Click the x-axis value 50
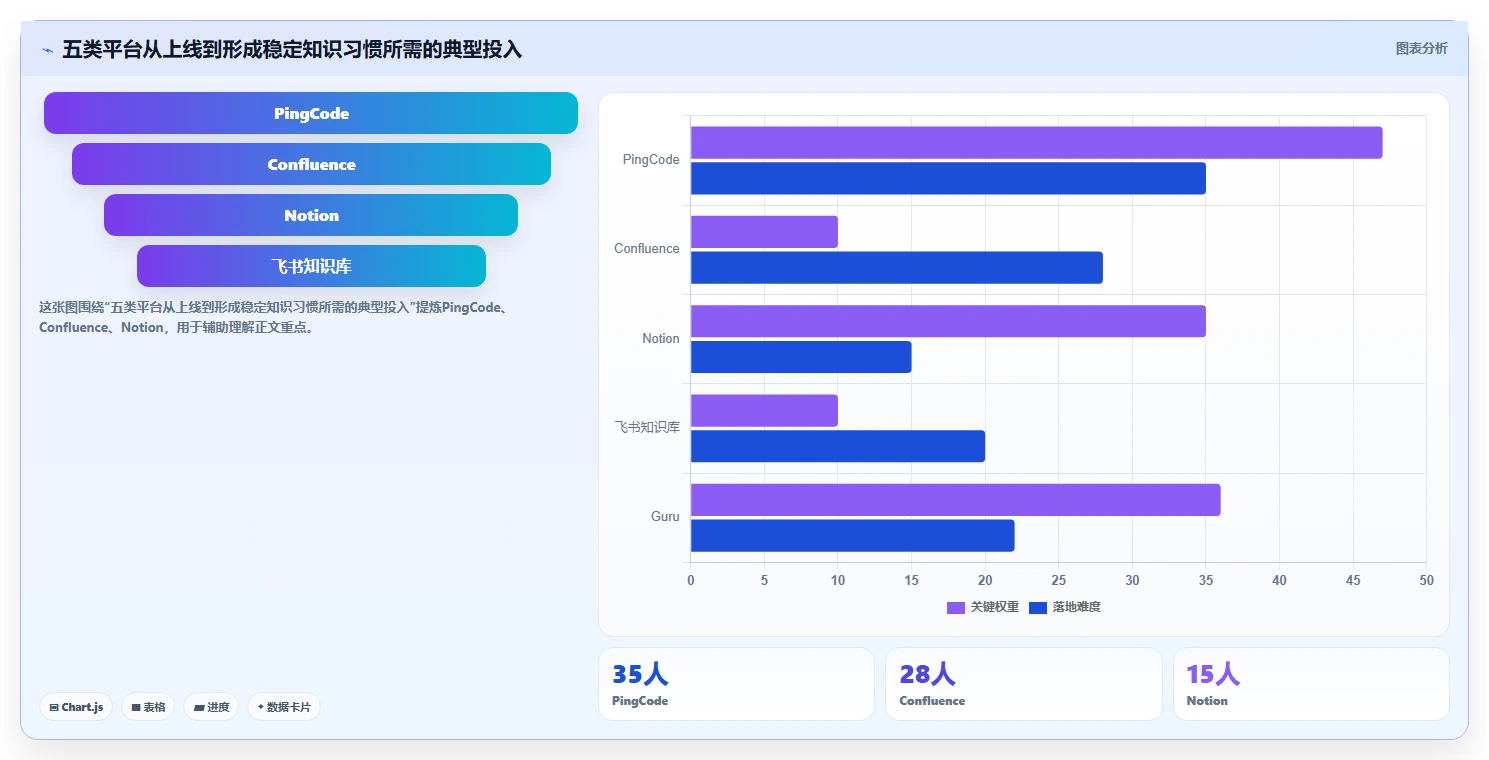The width and height of the screenshot is (1489, 760). pos(1427,580)
